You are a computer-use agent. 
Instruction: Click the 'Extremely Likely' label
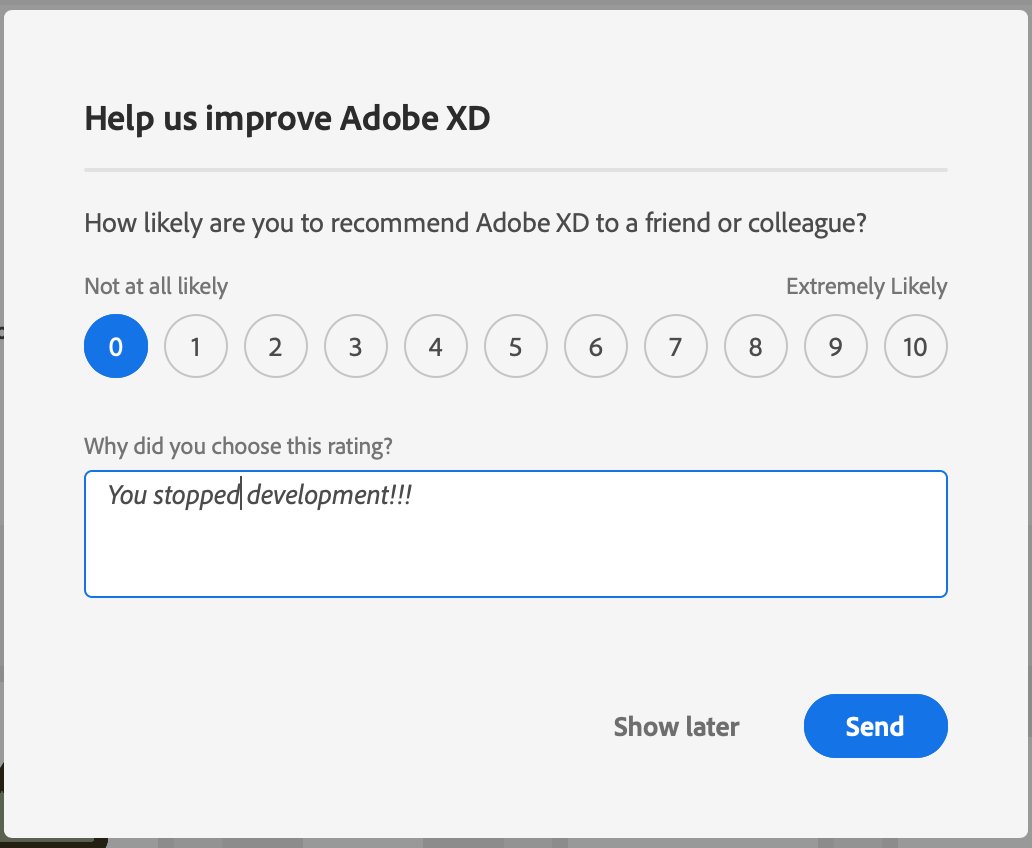867,286
